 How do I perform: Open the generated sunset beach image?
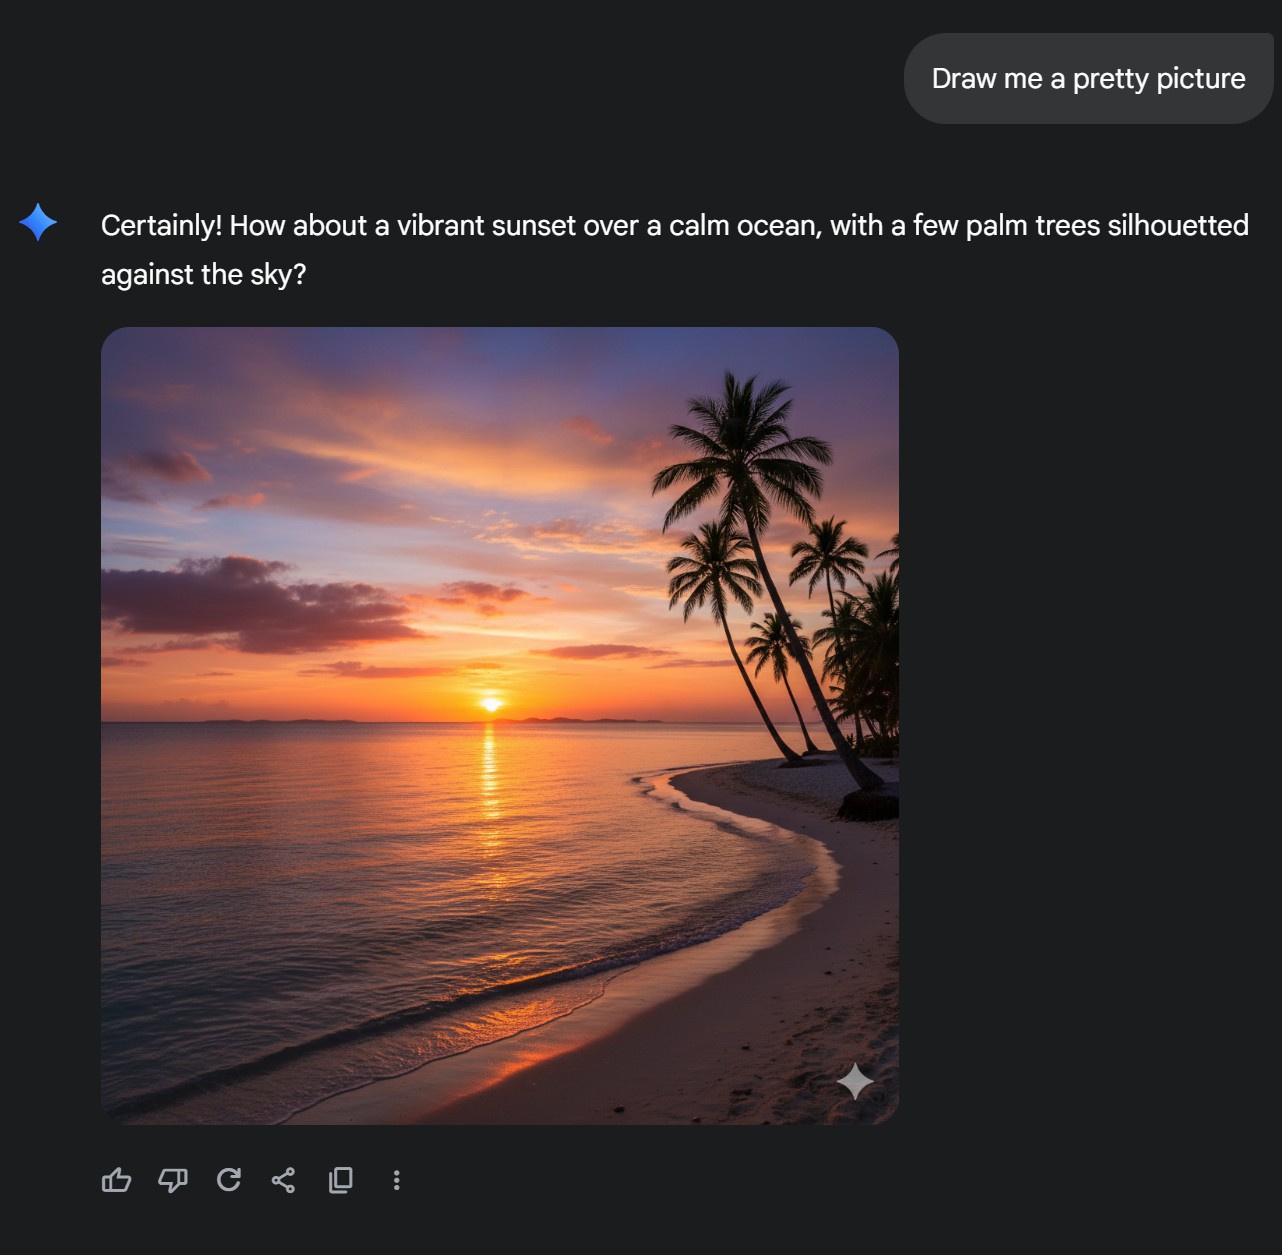coord(500,725)
